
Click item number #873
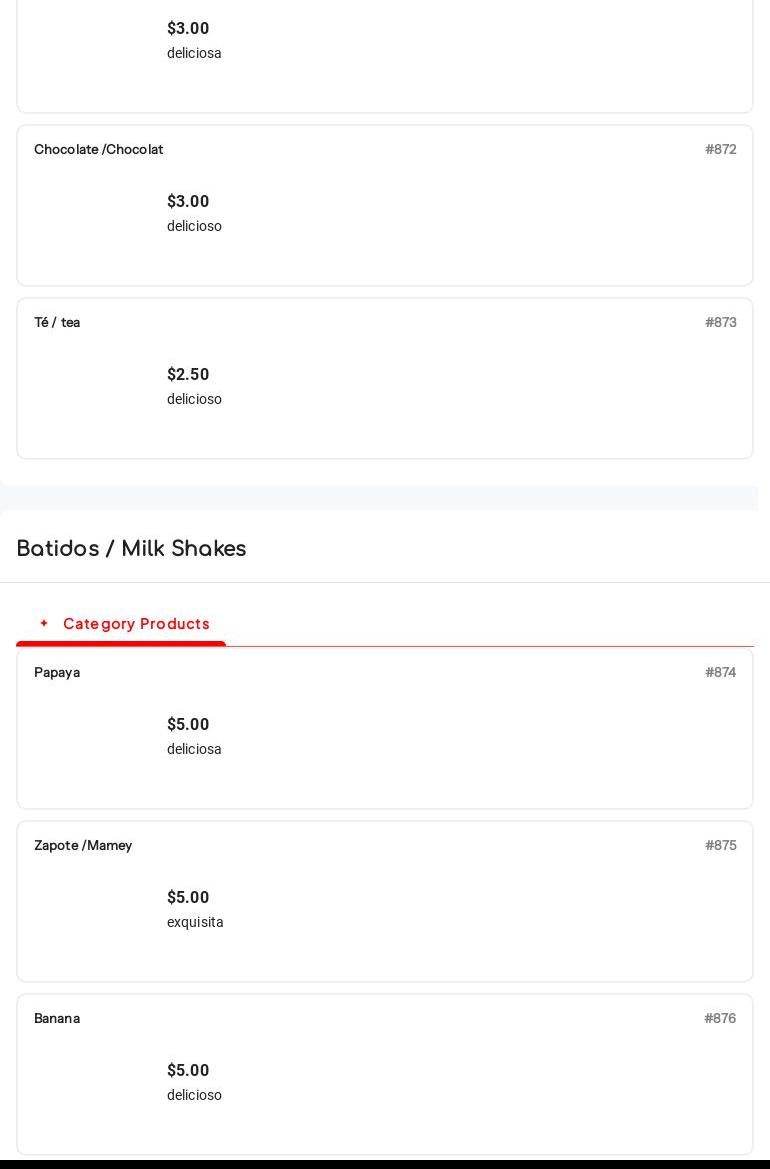pyautogui.click(x=720, y=322)
